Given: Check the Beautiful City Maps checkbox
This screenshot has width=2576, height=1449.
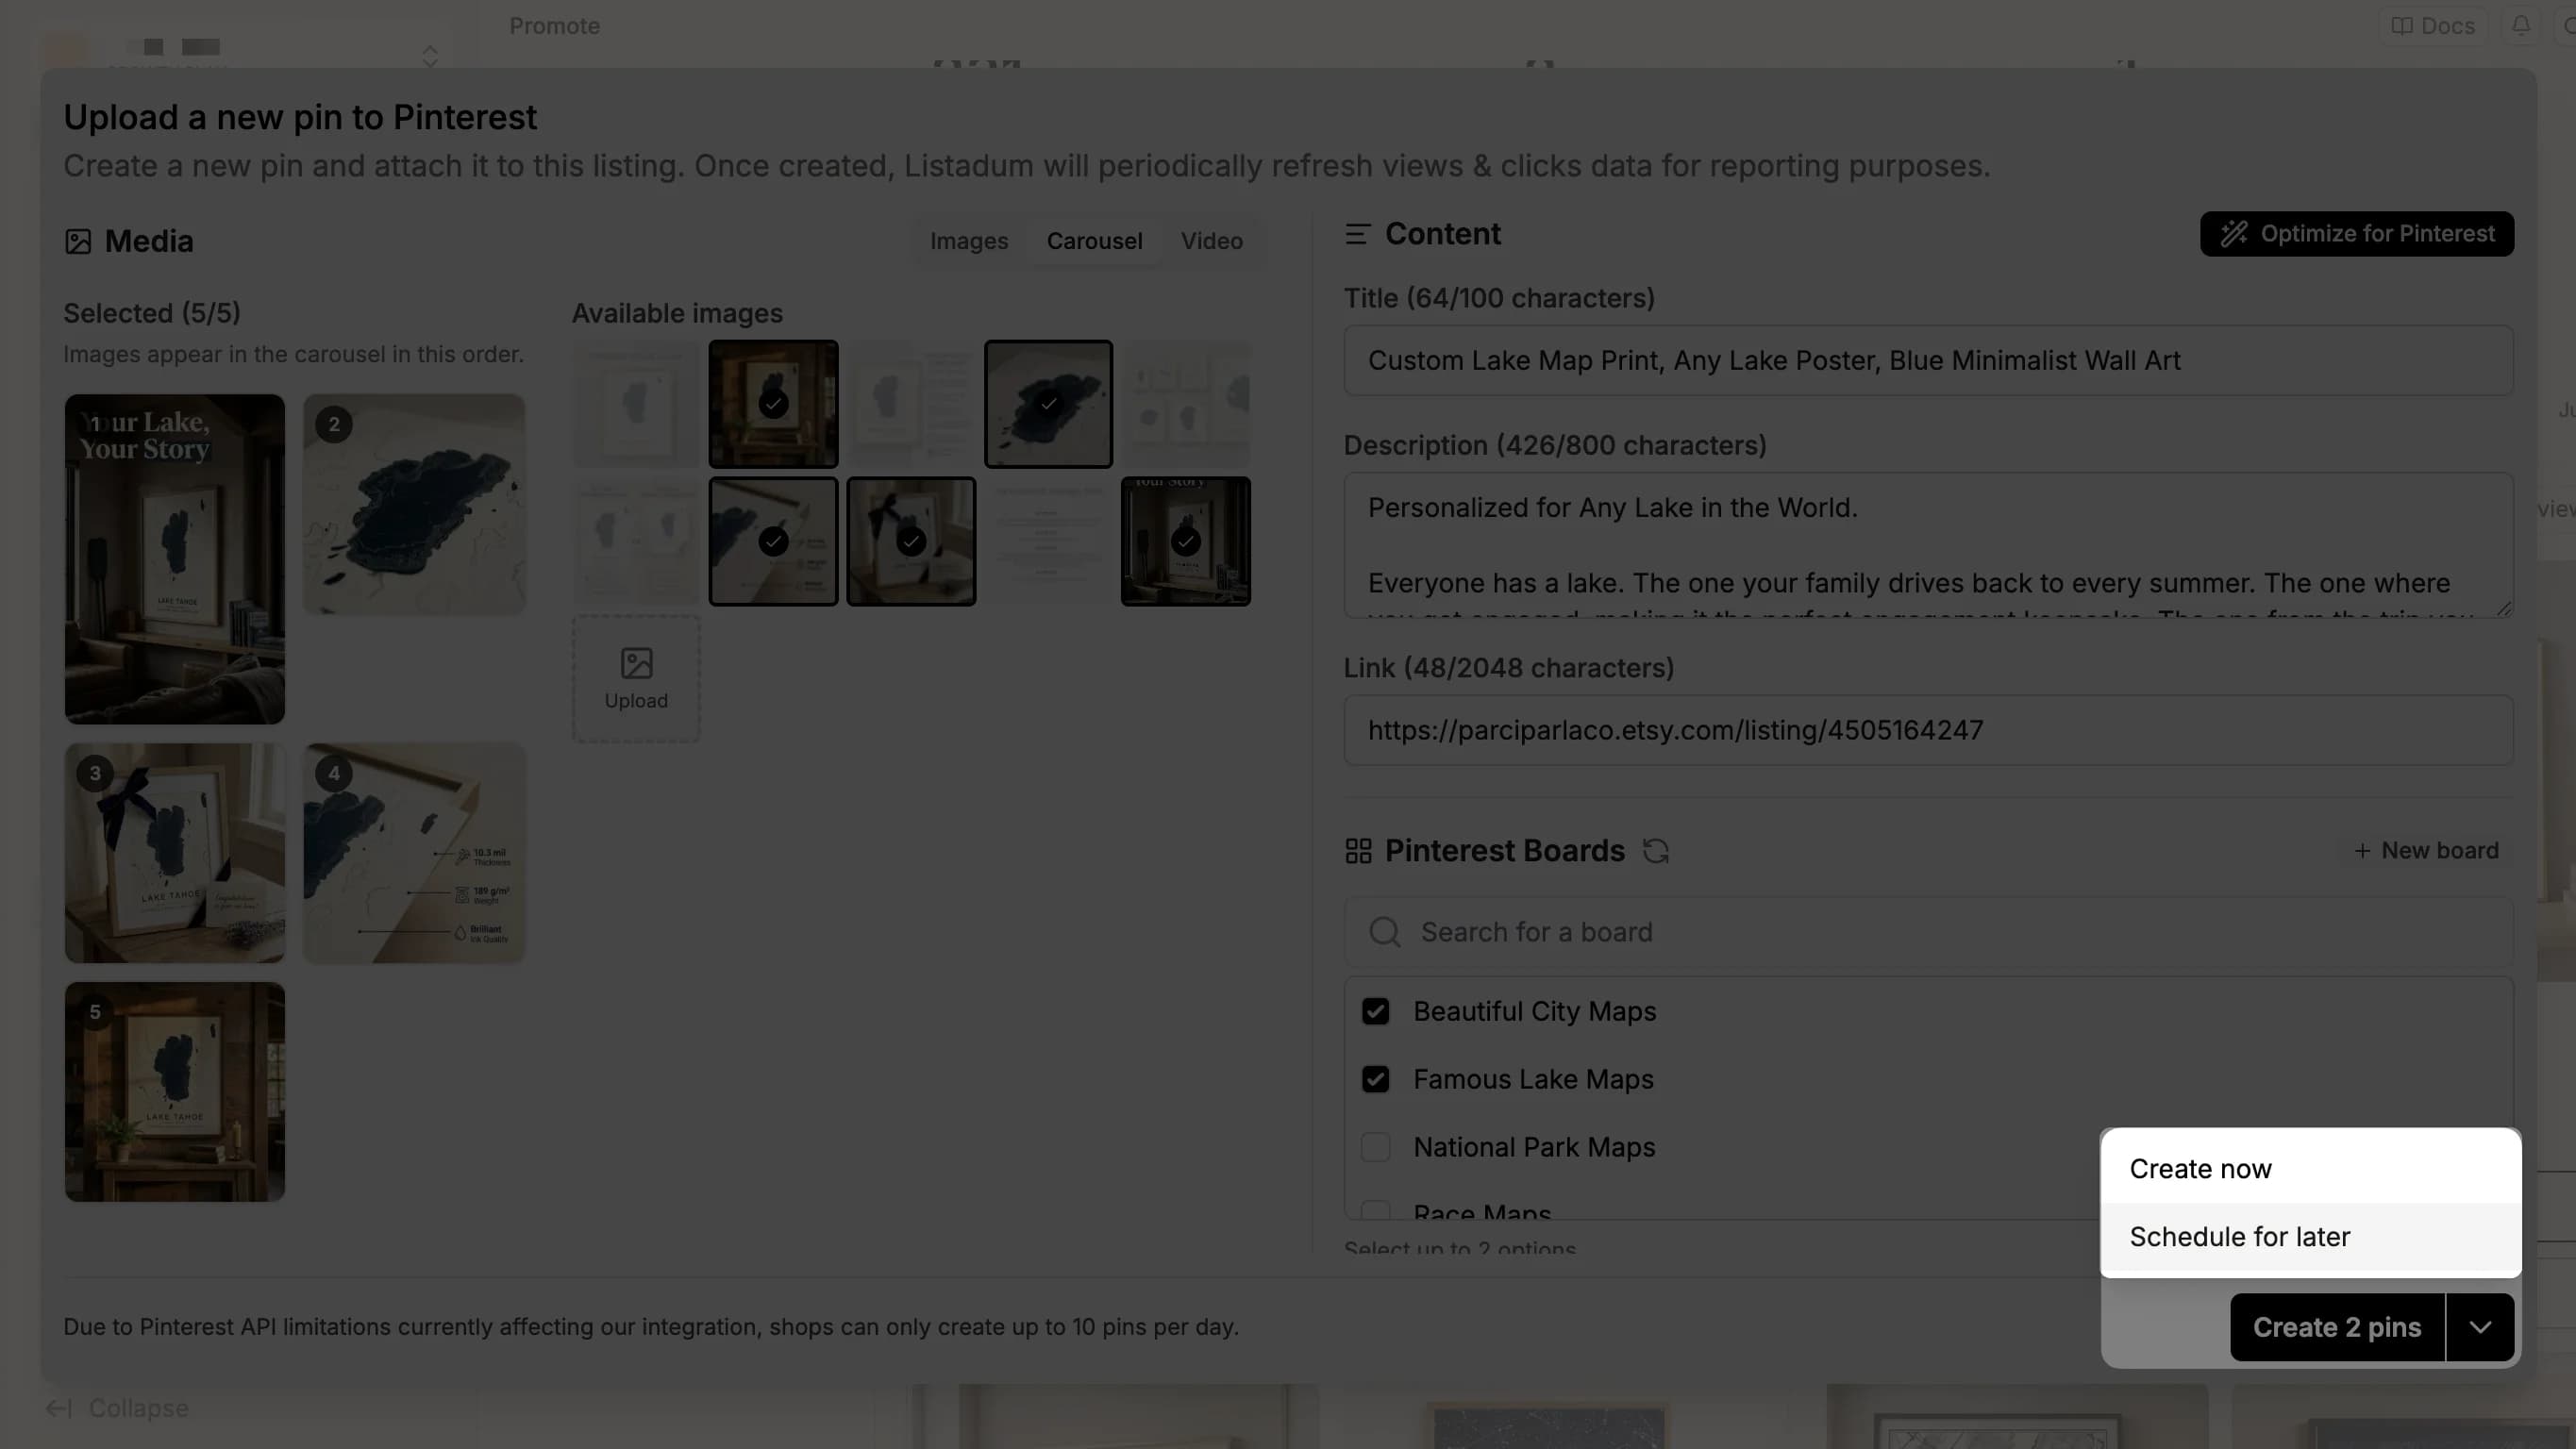Looking at the screenshot, I should 1375,1012.
